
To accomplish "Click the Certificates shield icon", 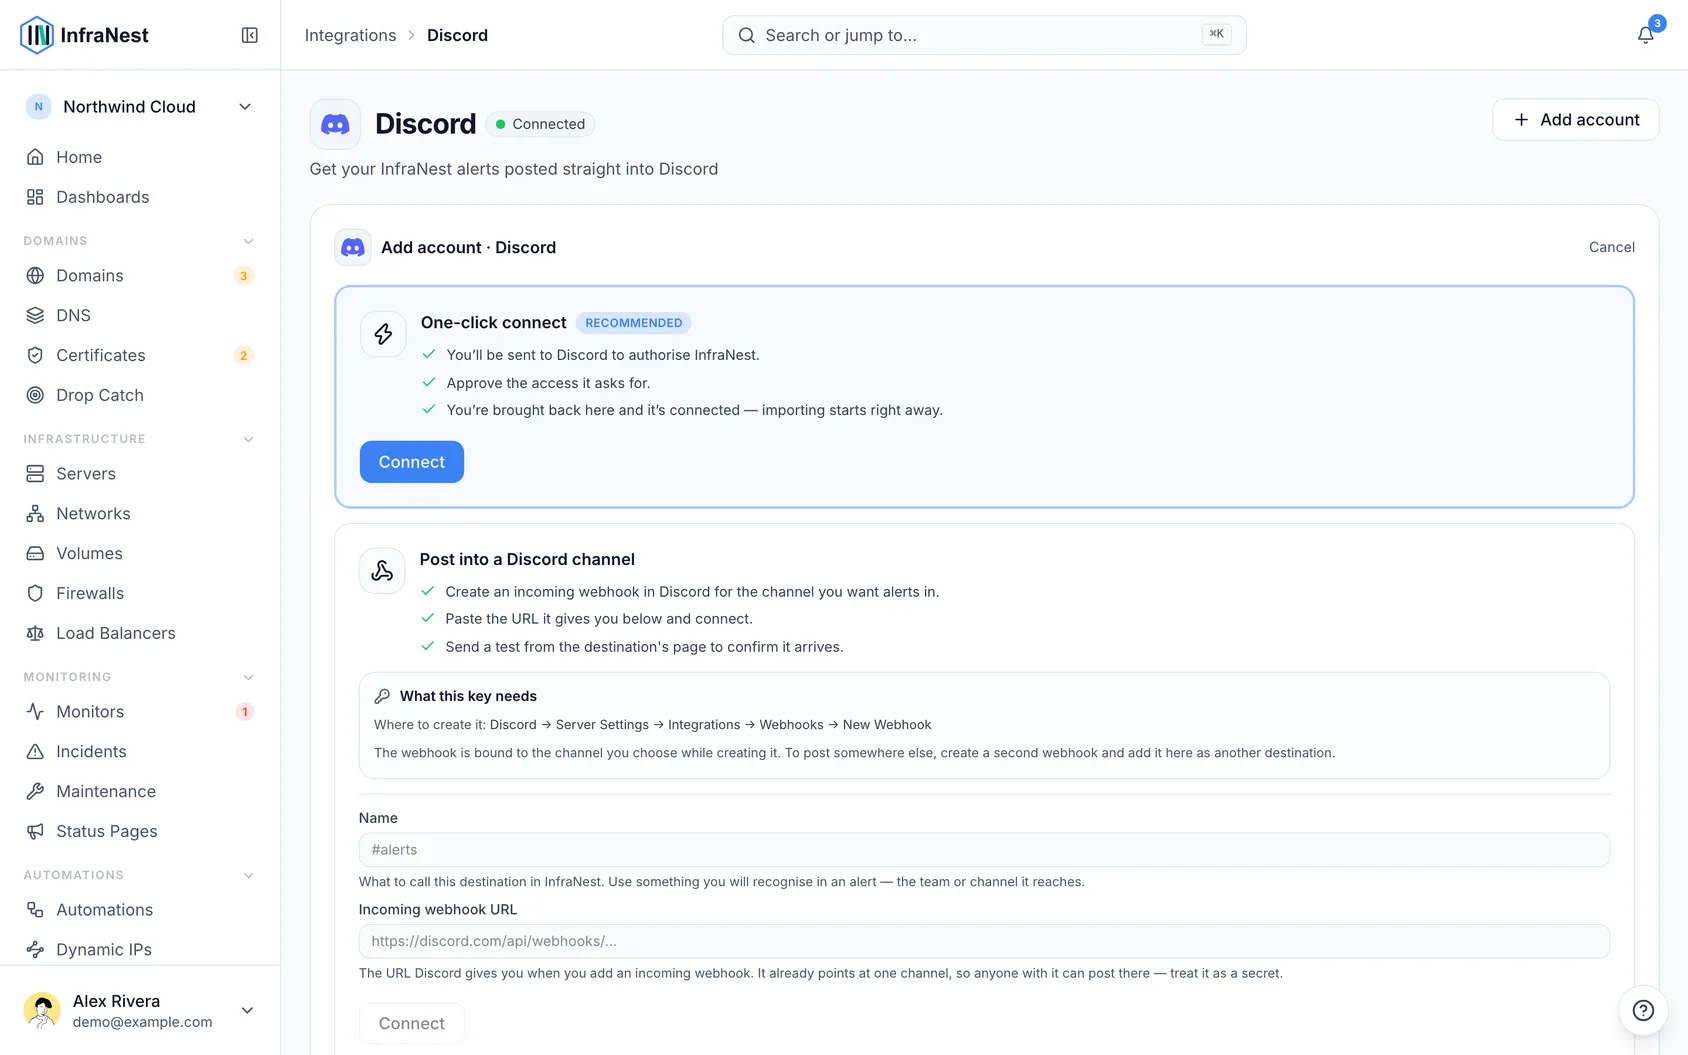I will click(35, 355).
